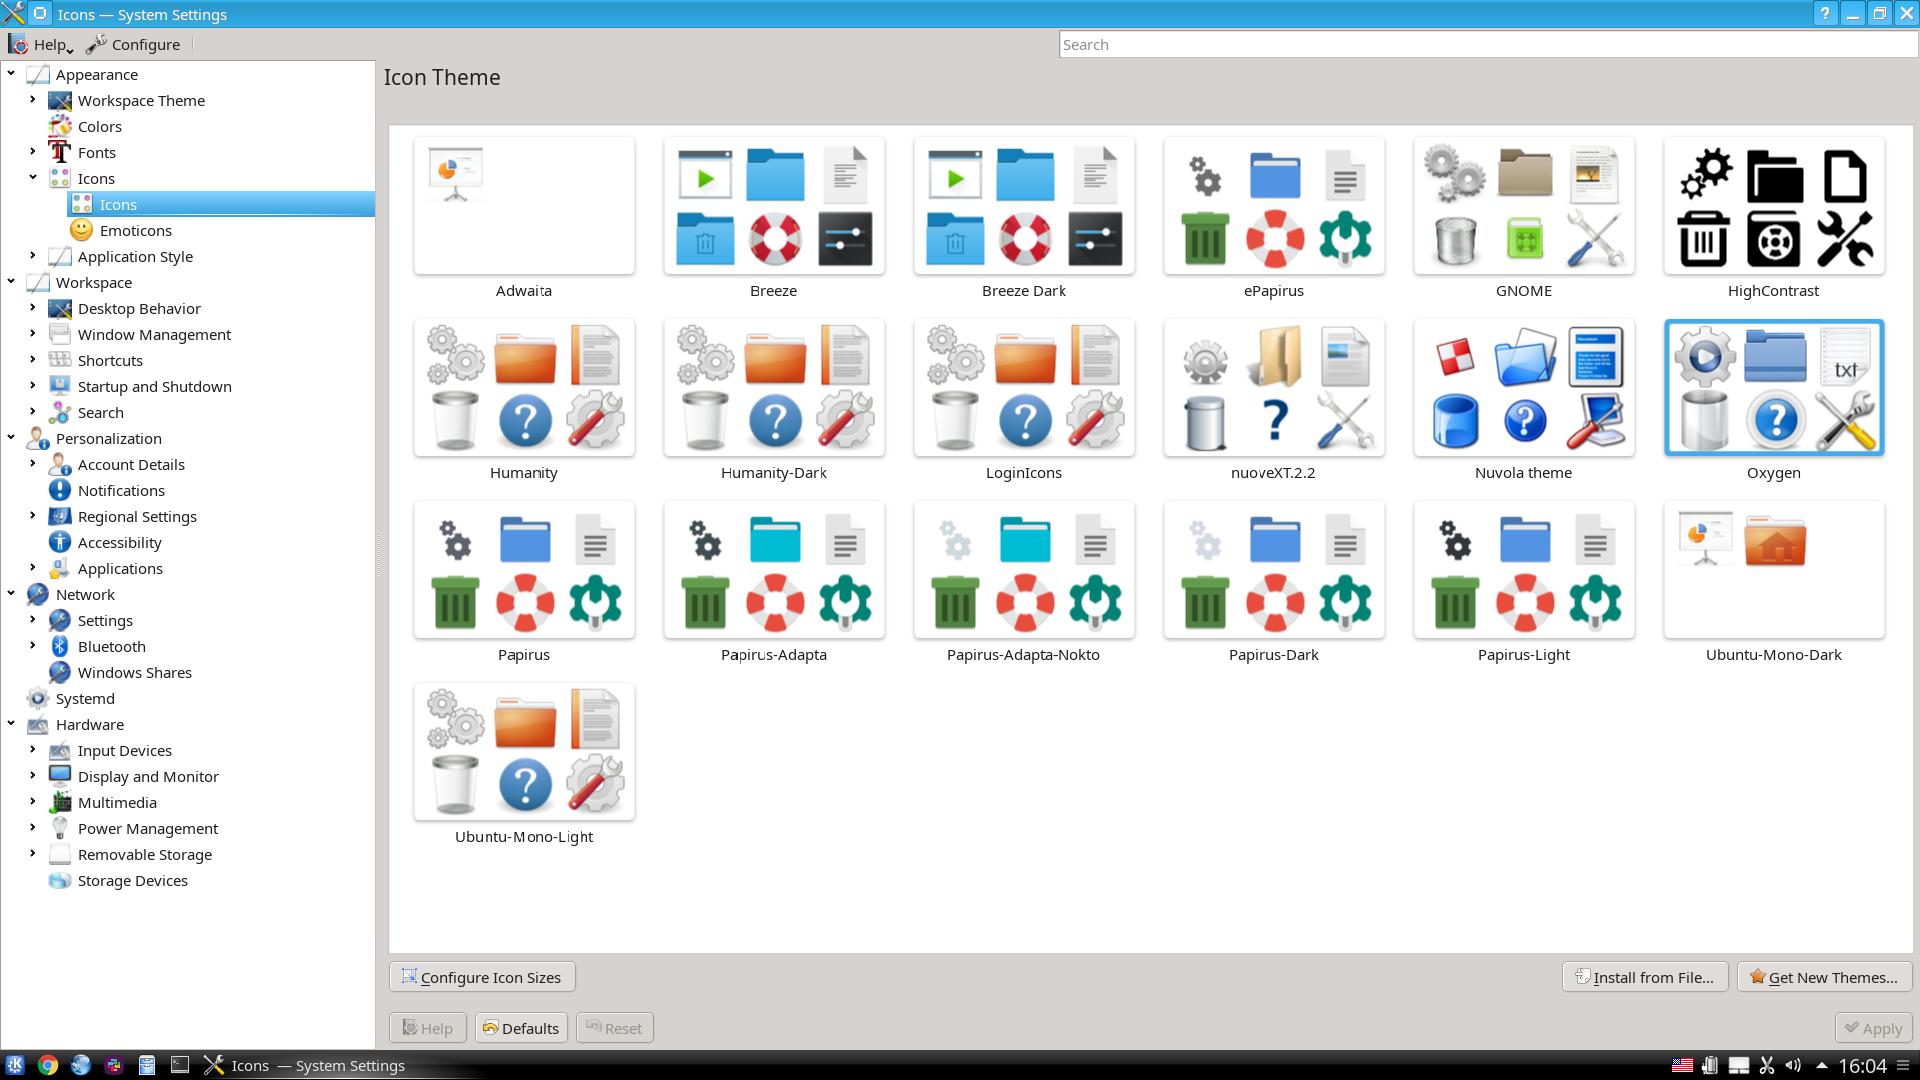Launch Chrome from the taskbar
1920x1080 pixels.
click(x=48, y=1065)
